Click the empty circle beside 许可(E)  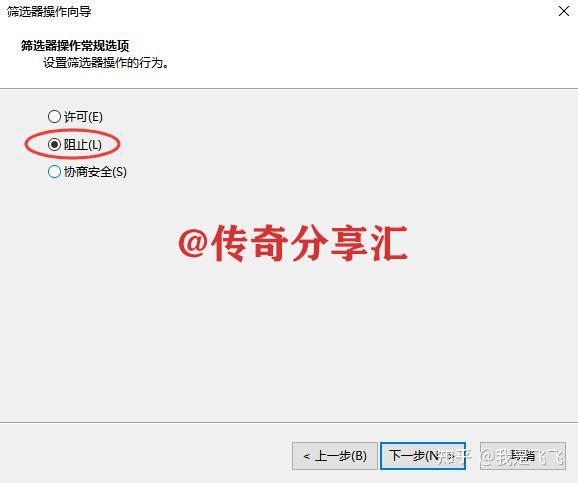pyautogui.click(x=54, y=117)
